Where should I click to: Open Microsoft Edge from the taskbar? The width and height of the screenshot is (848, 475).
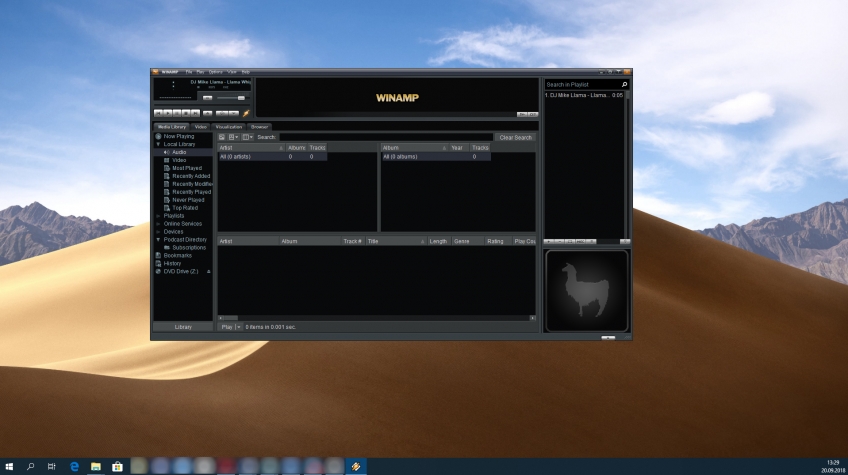[75, 466]
